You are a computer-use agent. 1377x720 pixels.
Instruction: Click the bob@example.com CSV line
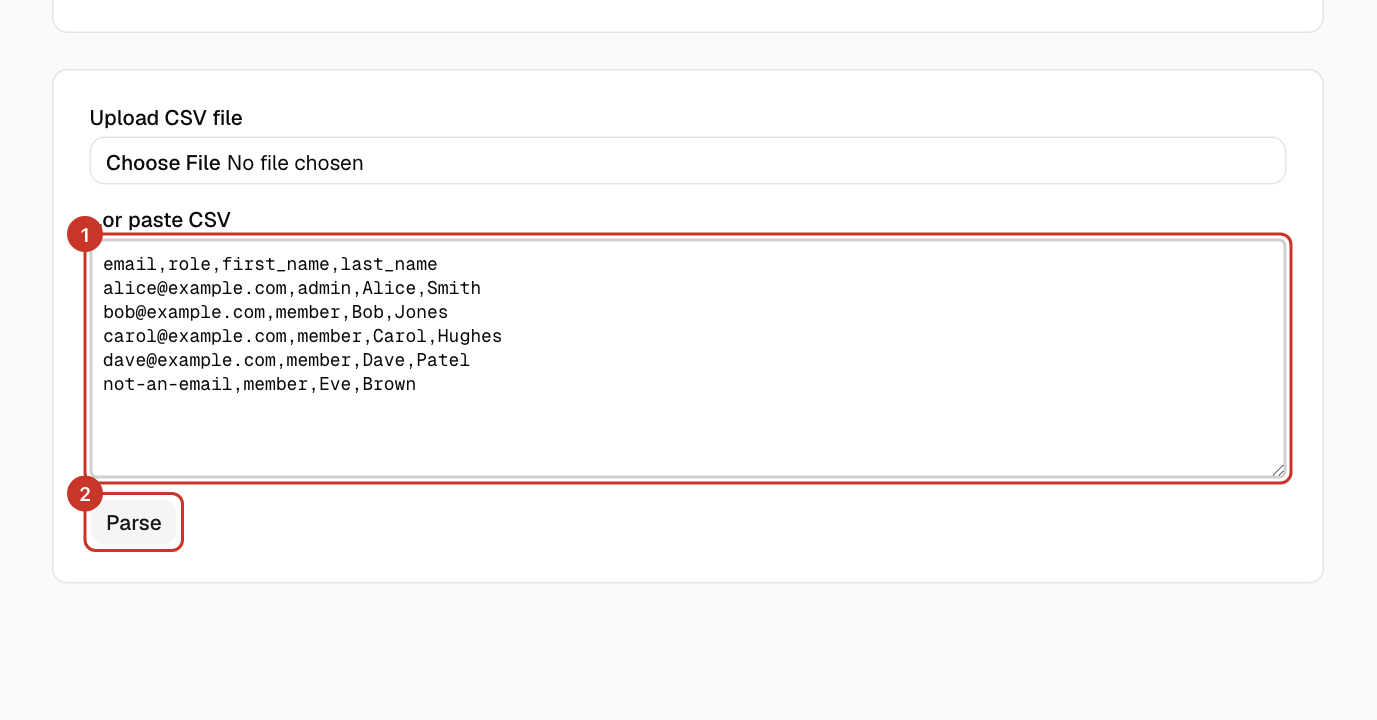pyautogui.click(x=276, y=312)
